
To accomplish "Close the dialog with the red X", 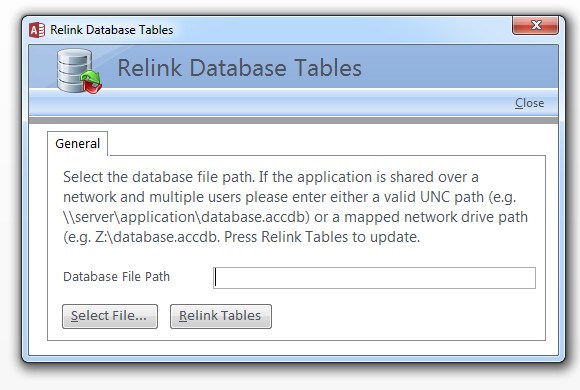I will (535, 25).
